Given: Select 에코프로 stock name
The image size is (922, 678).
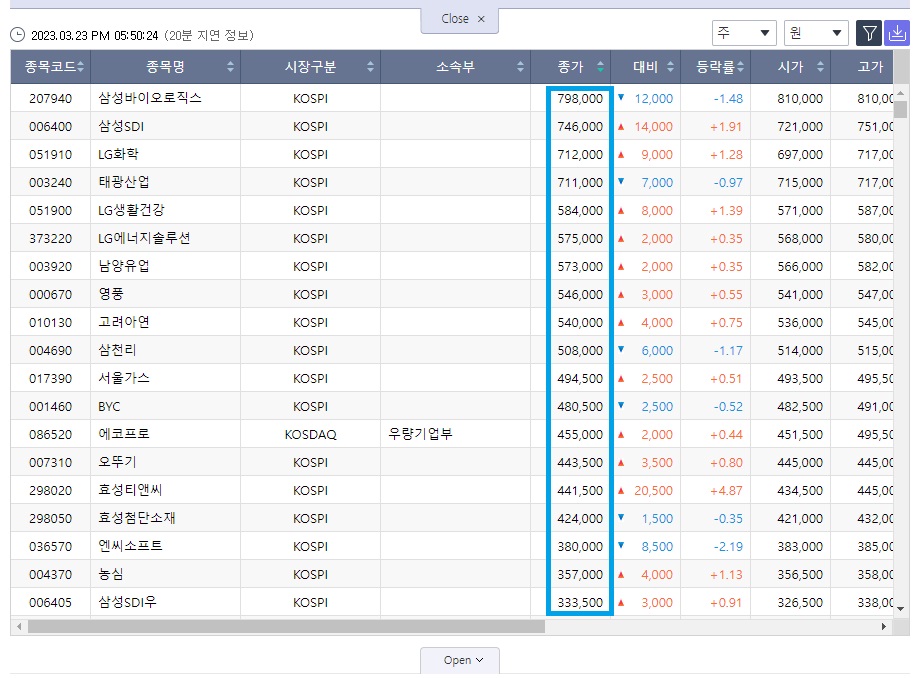Looking at the screenshot, I should pyautogui.click(x=123, y=434).
